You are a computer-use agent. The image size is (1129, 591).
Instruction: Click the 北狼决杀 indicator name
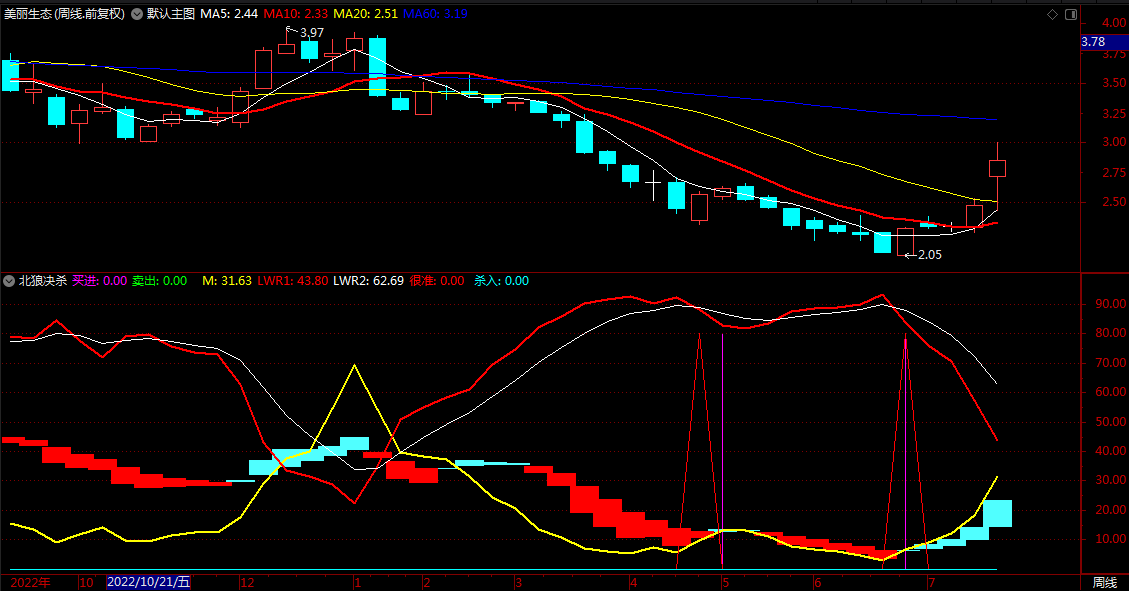pyautogui.click(x=42, y=281)
